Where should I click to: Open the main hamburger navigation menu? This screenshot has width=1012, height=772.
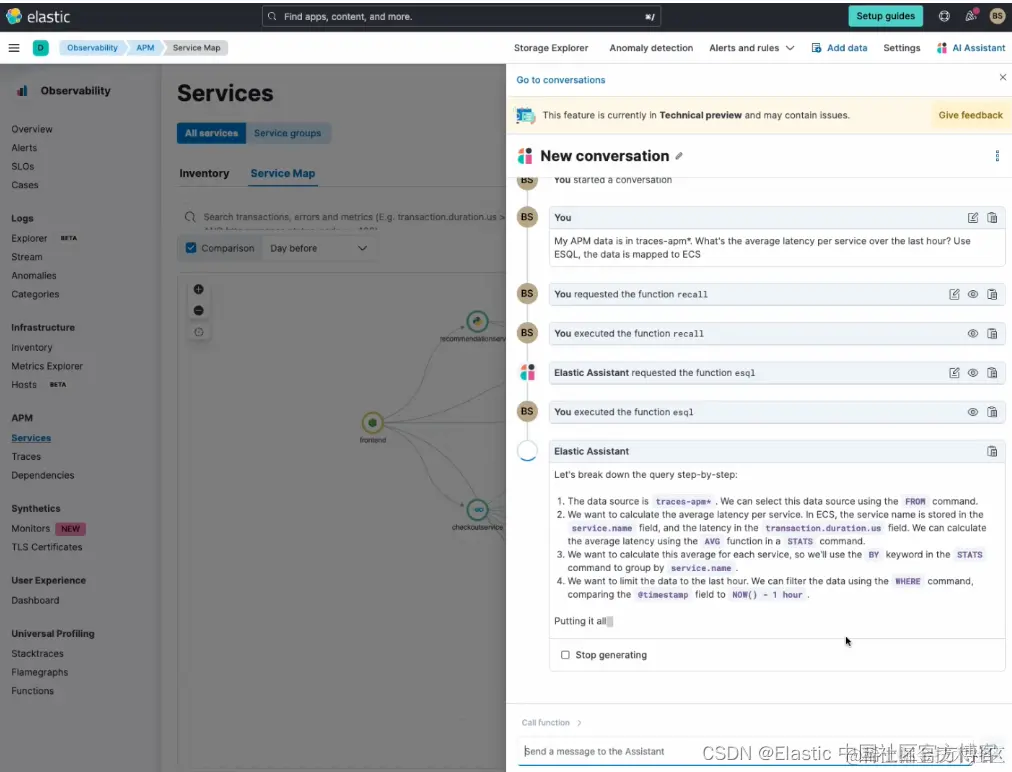point(14,48)
